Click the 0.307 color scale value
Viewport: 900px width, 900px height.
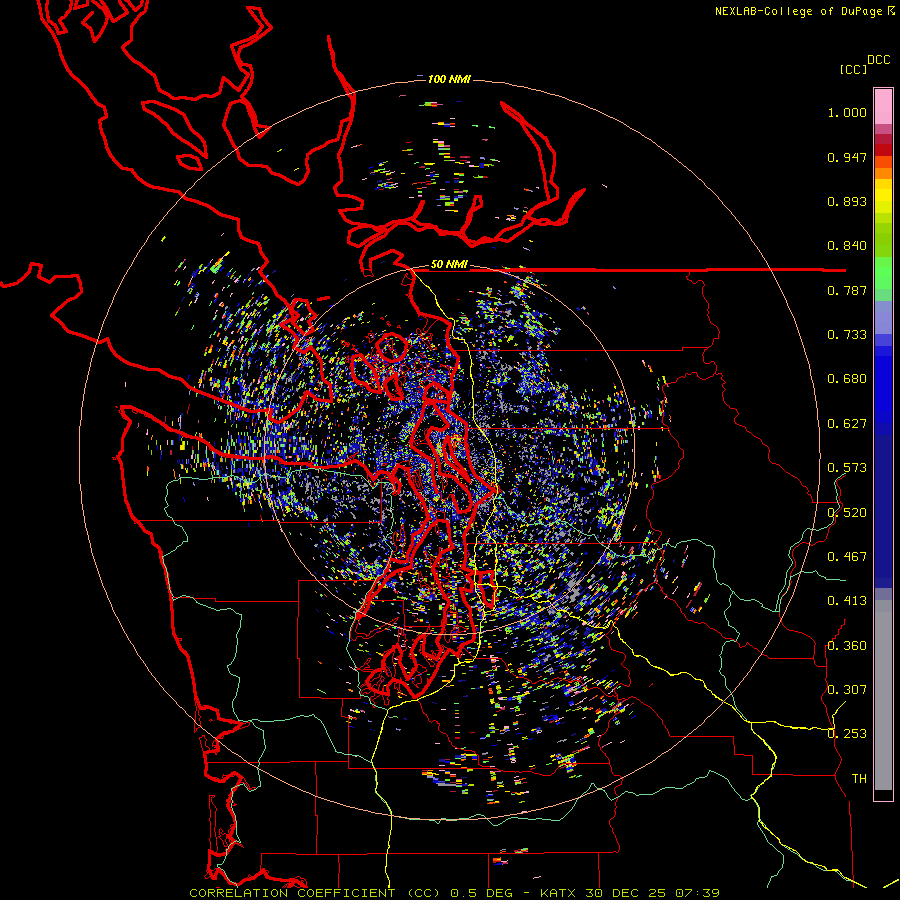point(847,689)
